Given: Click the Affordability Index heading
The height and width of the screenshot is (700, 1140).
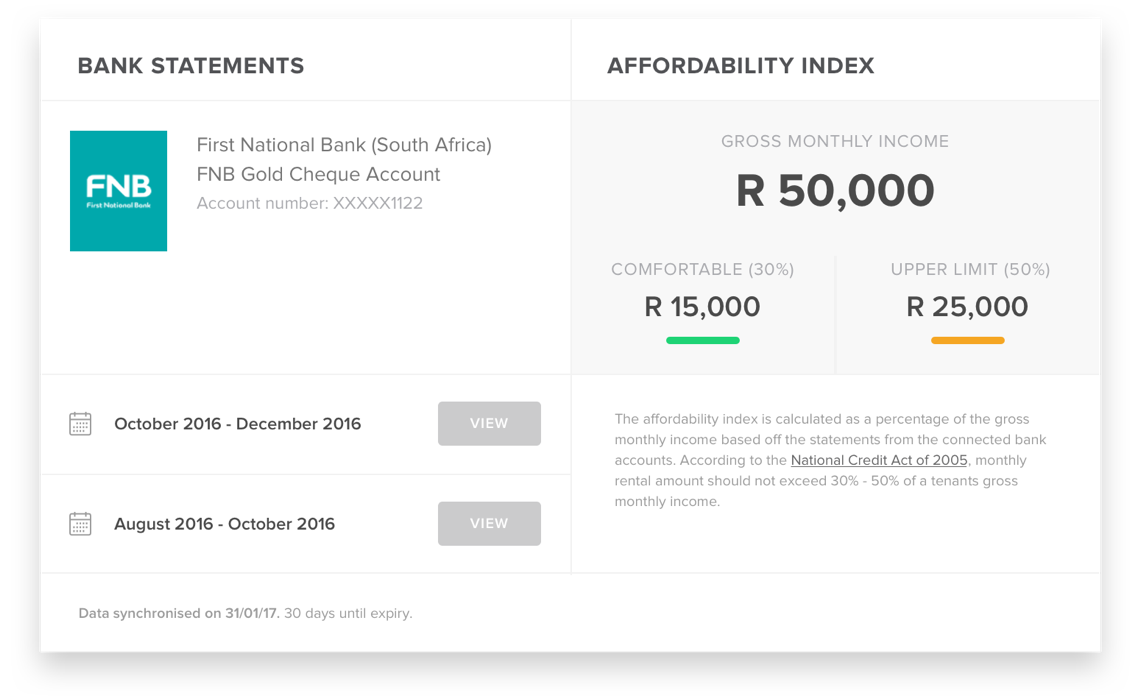Looking at the screenshot, I should [741, 66].
